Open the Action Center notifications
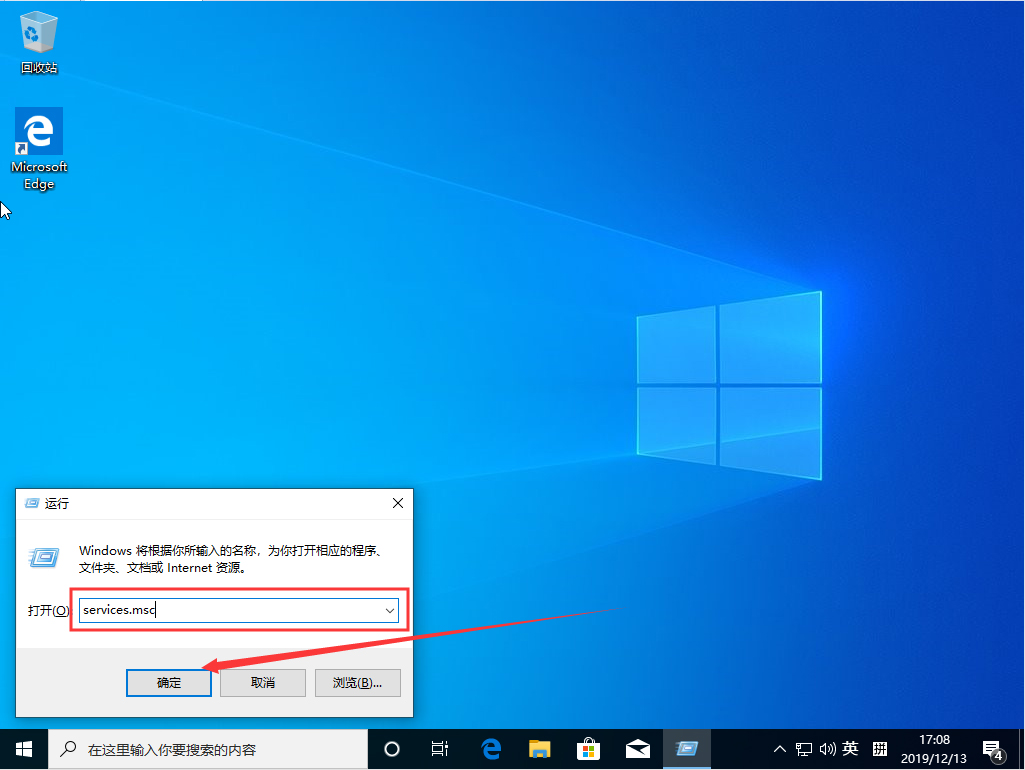This screenshot has height=770, width=1025. (x=993, y=748)
